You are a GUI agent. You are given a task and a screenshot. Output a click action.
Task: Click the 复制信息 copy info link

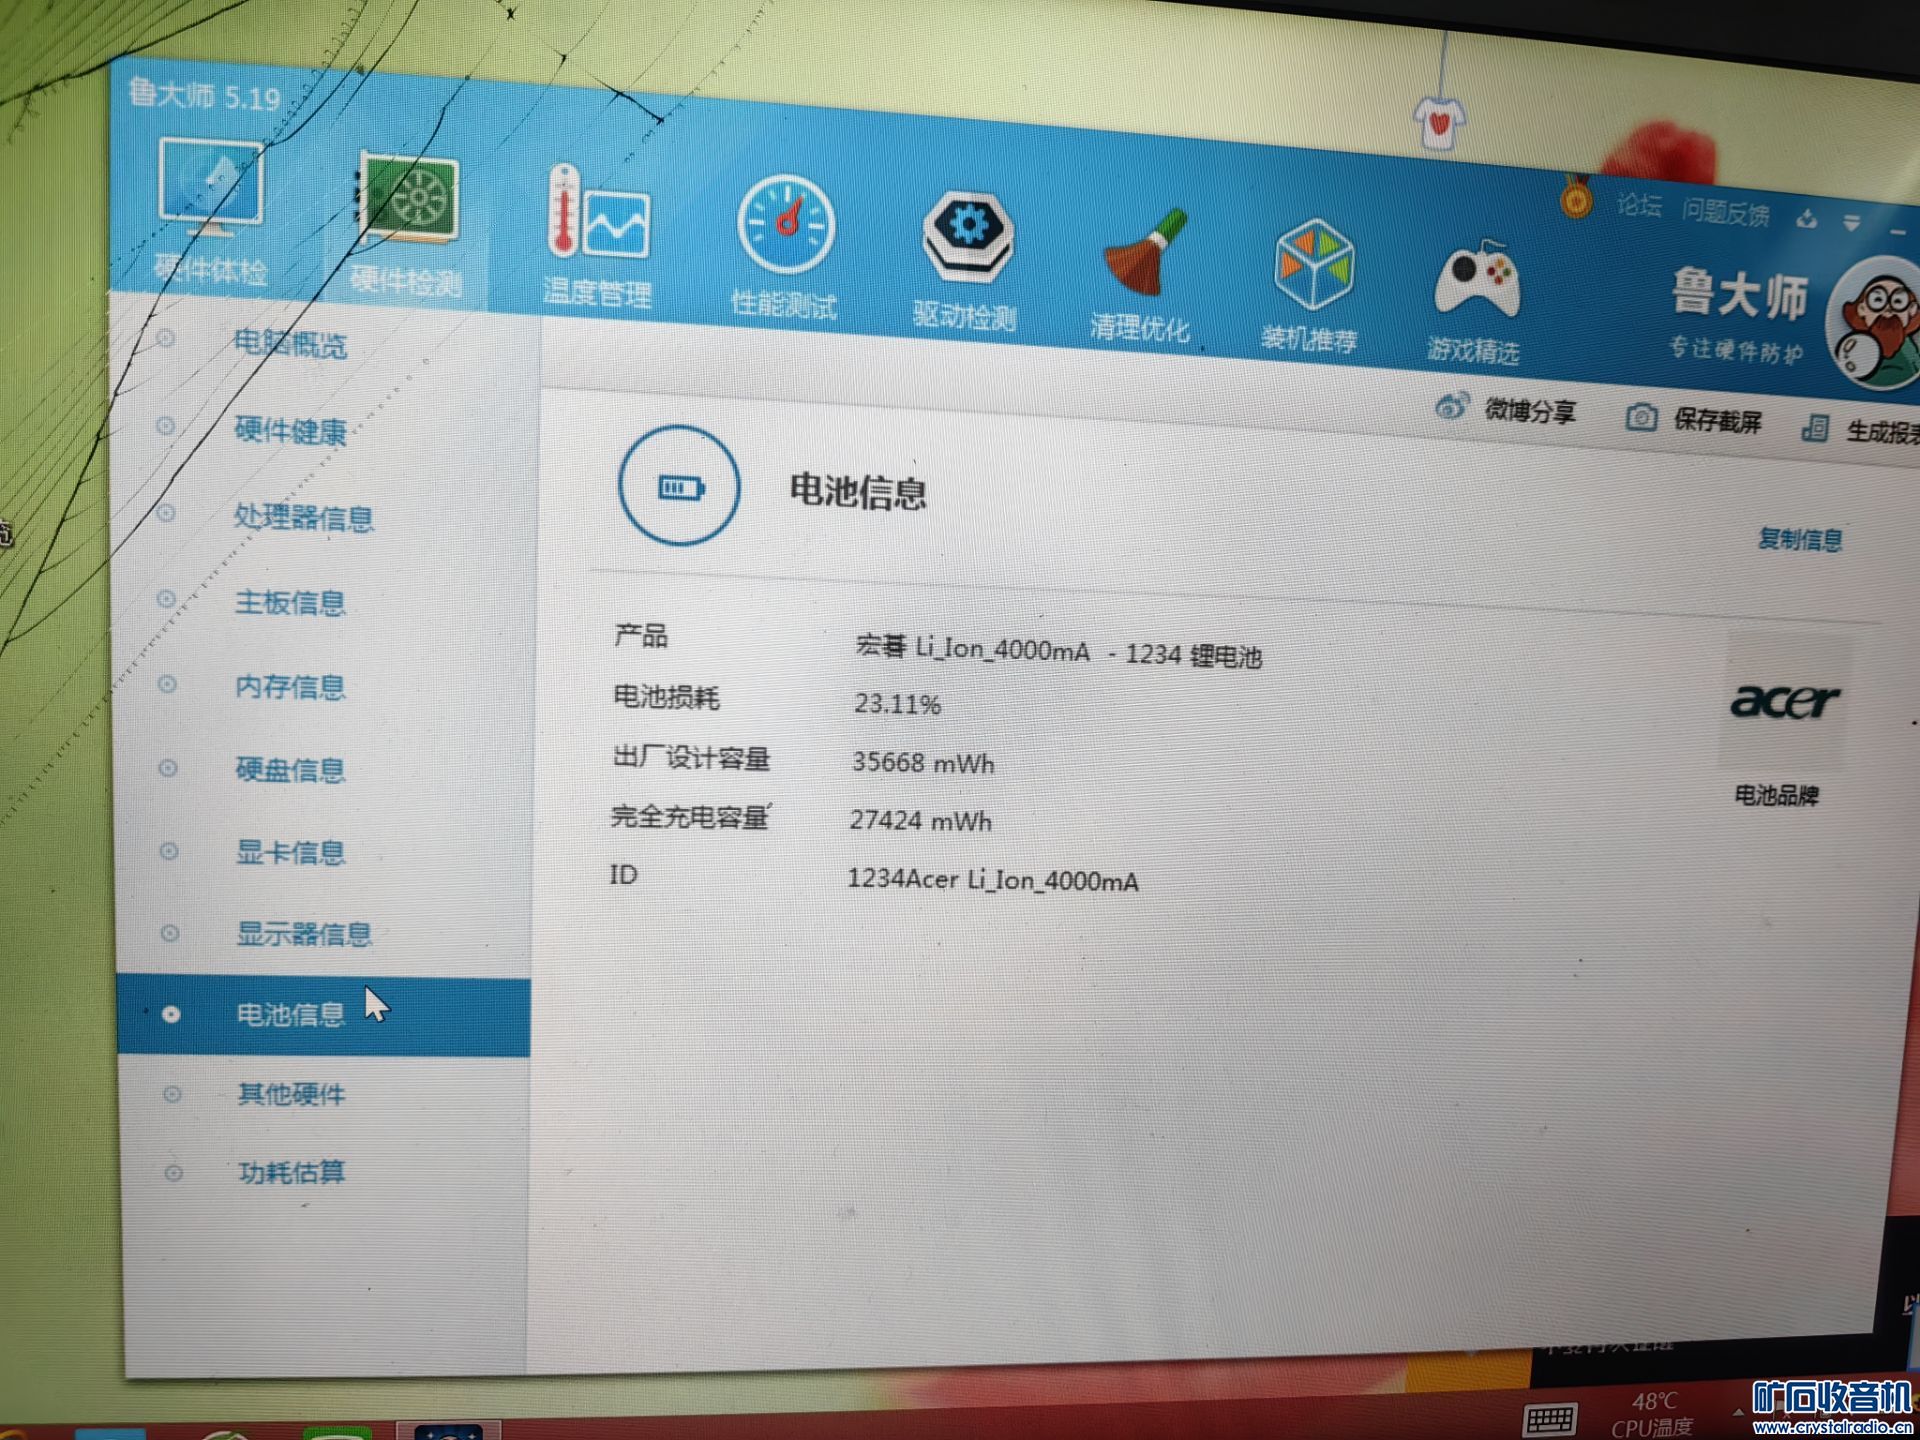[x=1800, y=540]
